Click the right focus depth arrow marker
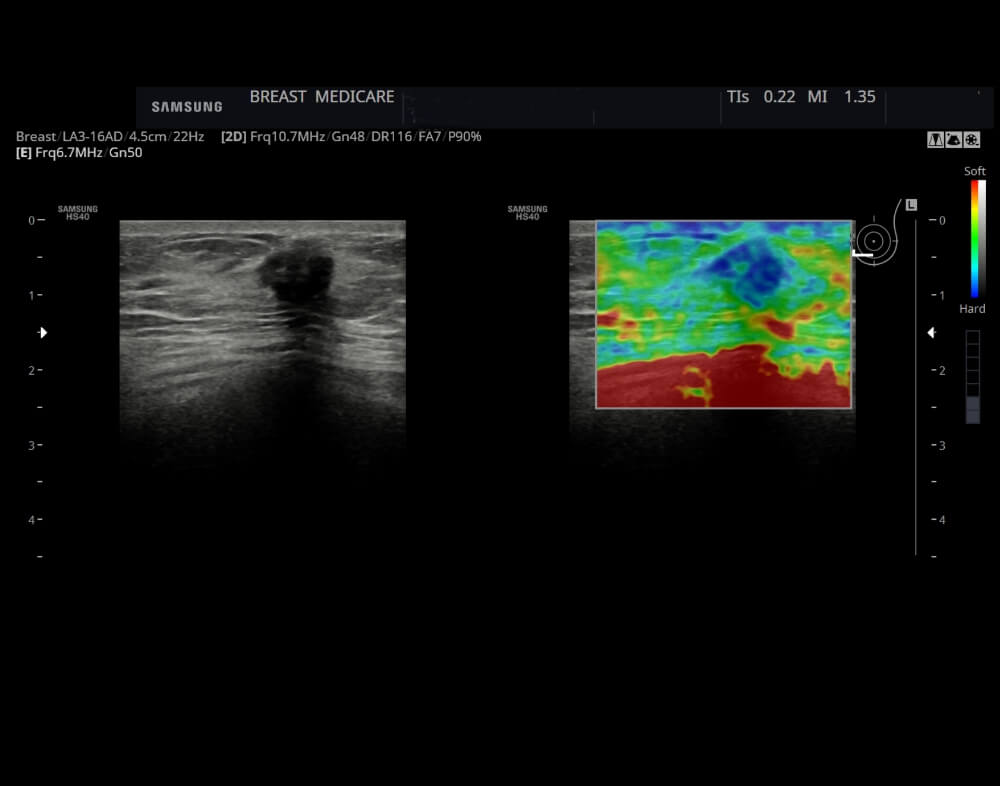1000x786 pixels. click(931, 332)
